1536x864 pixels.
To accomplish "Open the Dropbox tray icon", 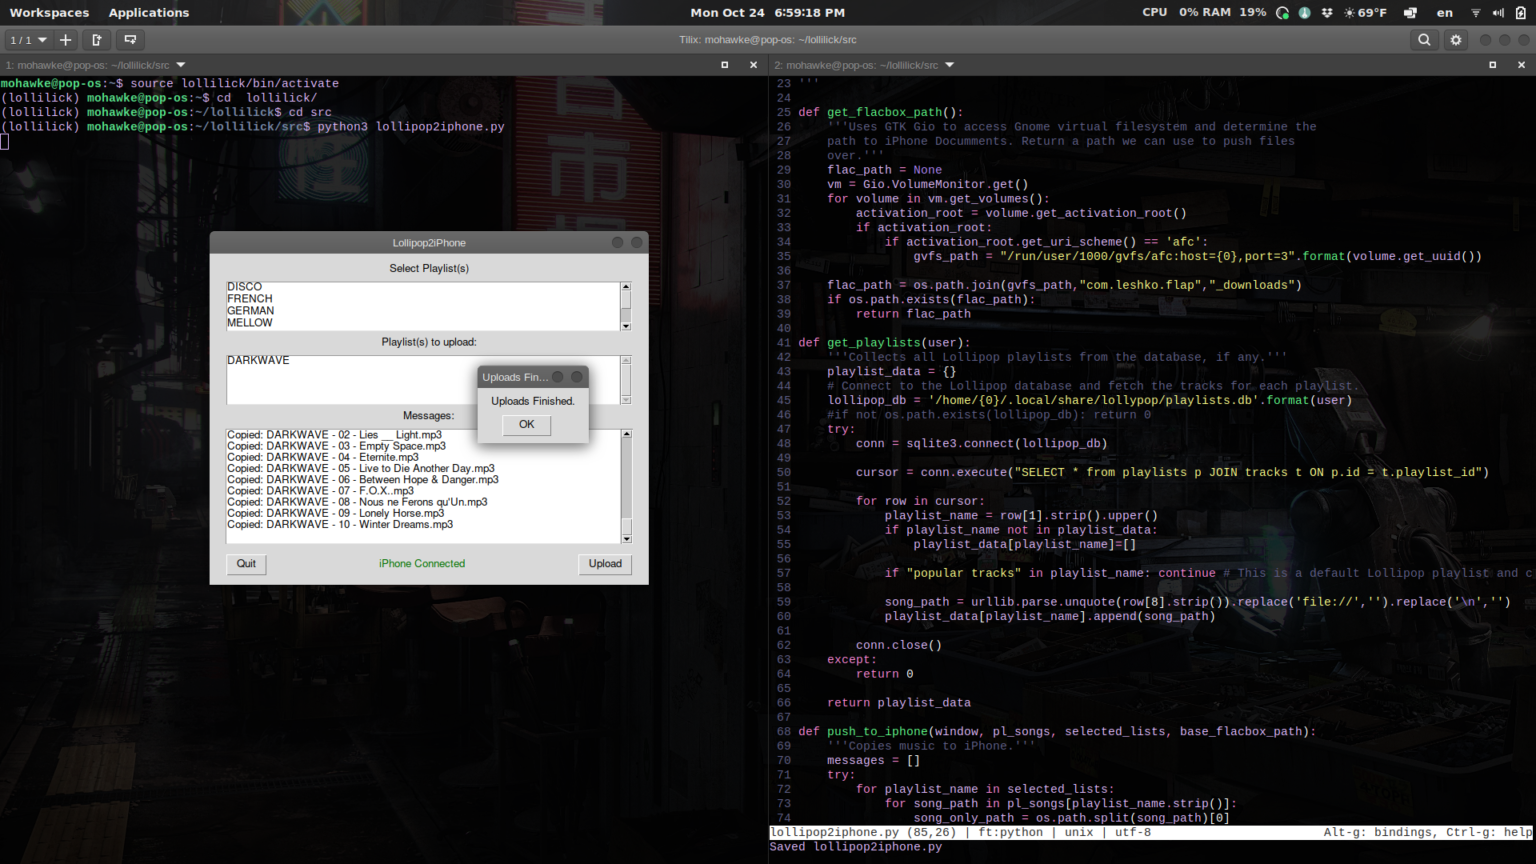I will pyautogui.click(x=1327, y=12).
